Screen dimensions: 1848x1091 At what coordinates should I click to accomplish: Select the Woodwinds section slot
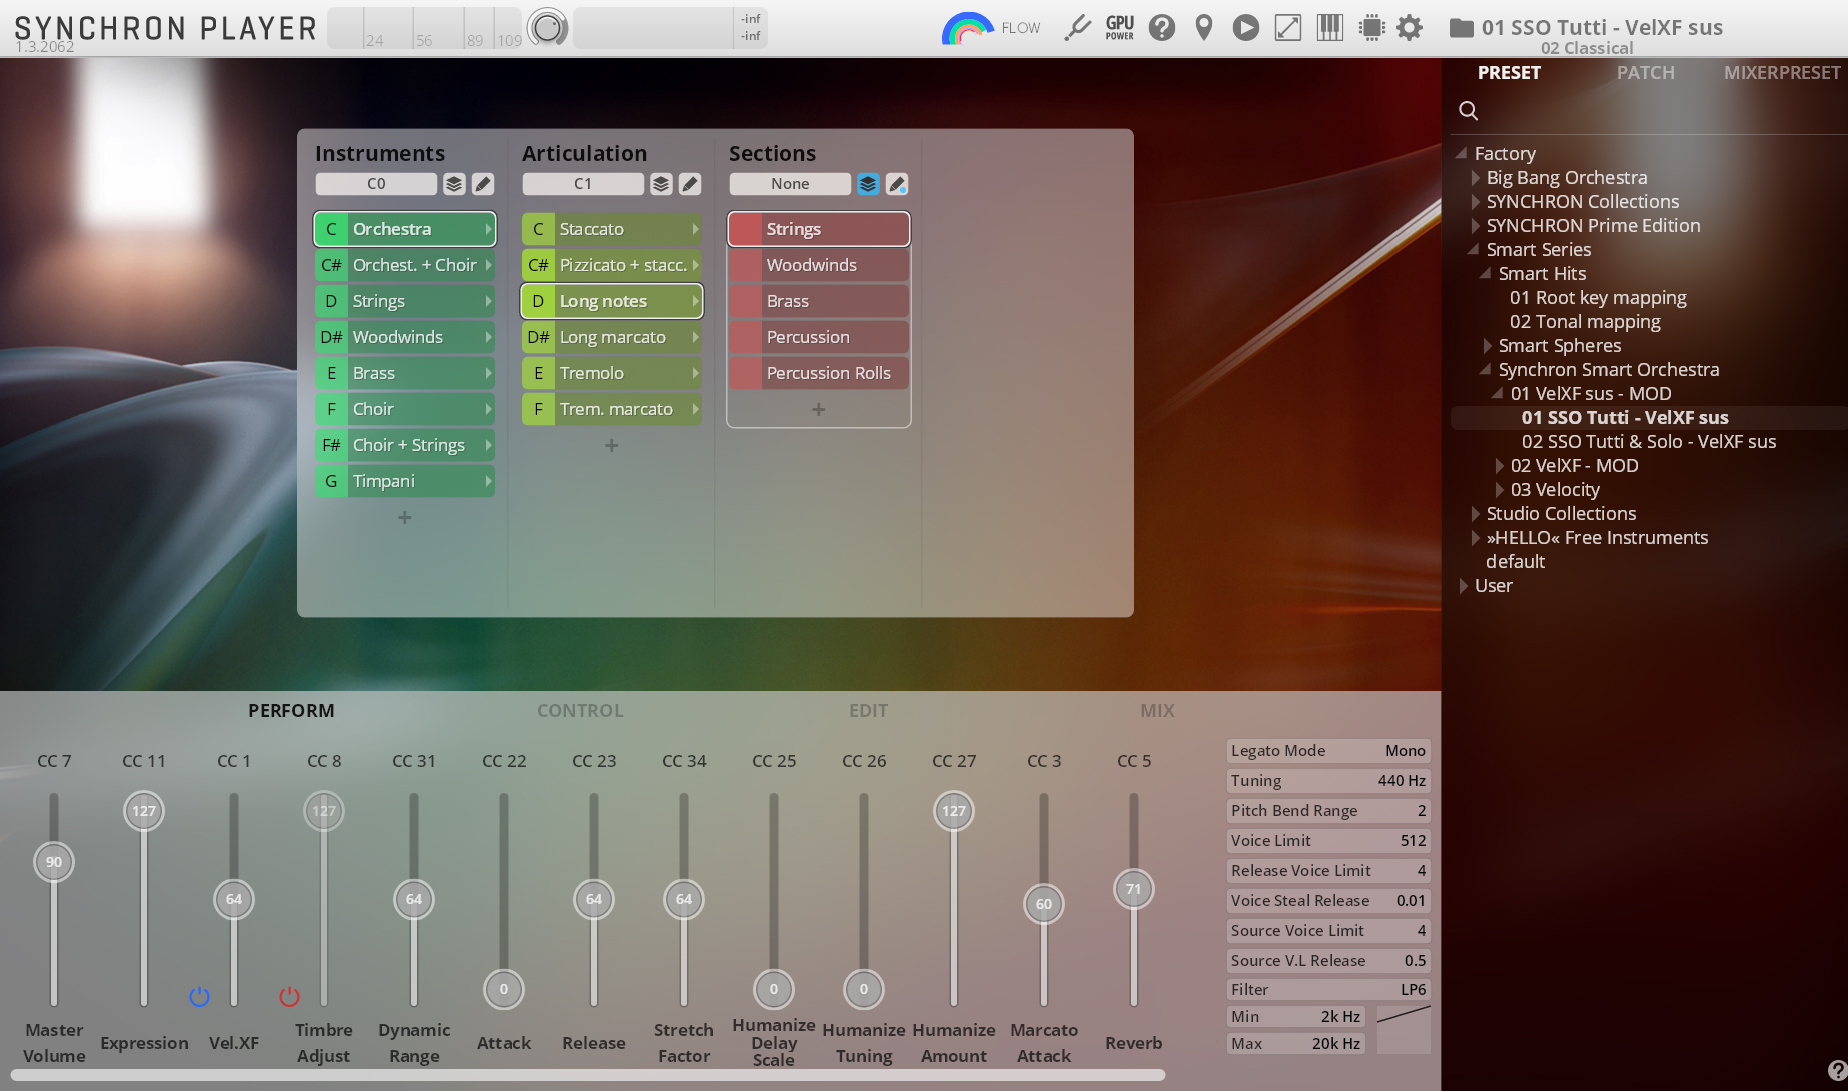818,265
